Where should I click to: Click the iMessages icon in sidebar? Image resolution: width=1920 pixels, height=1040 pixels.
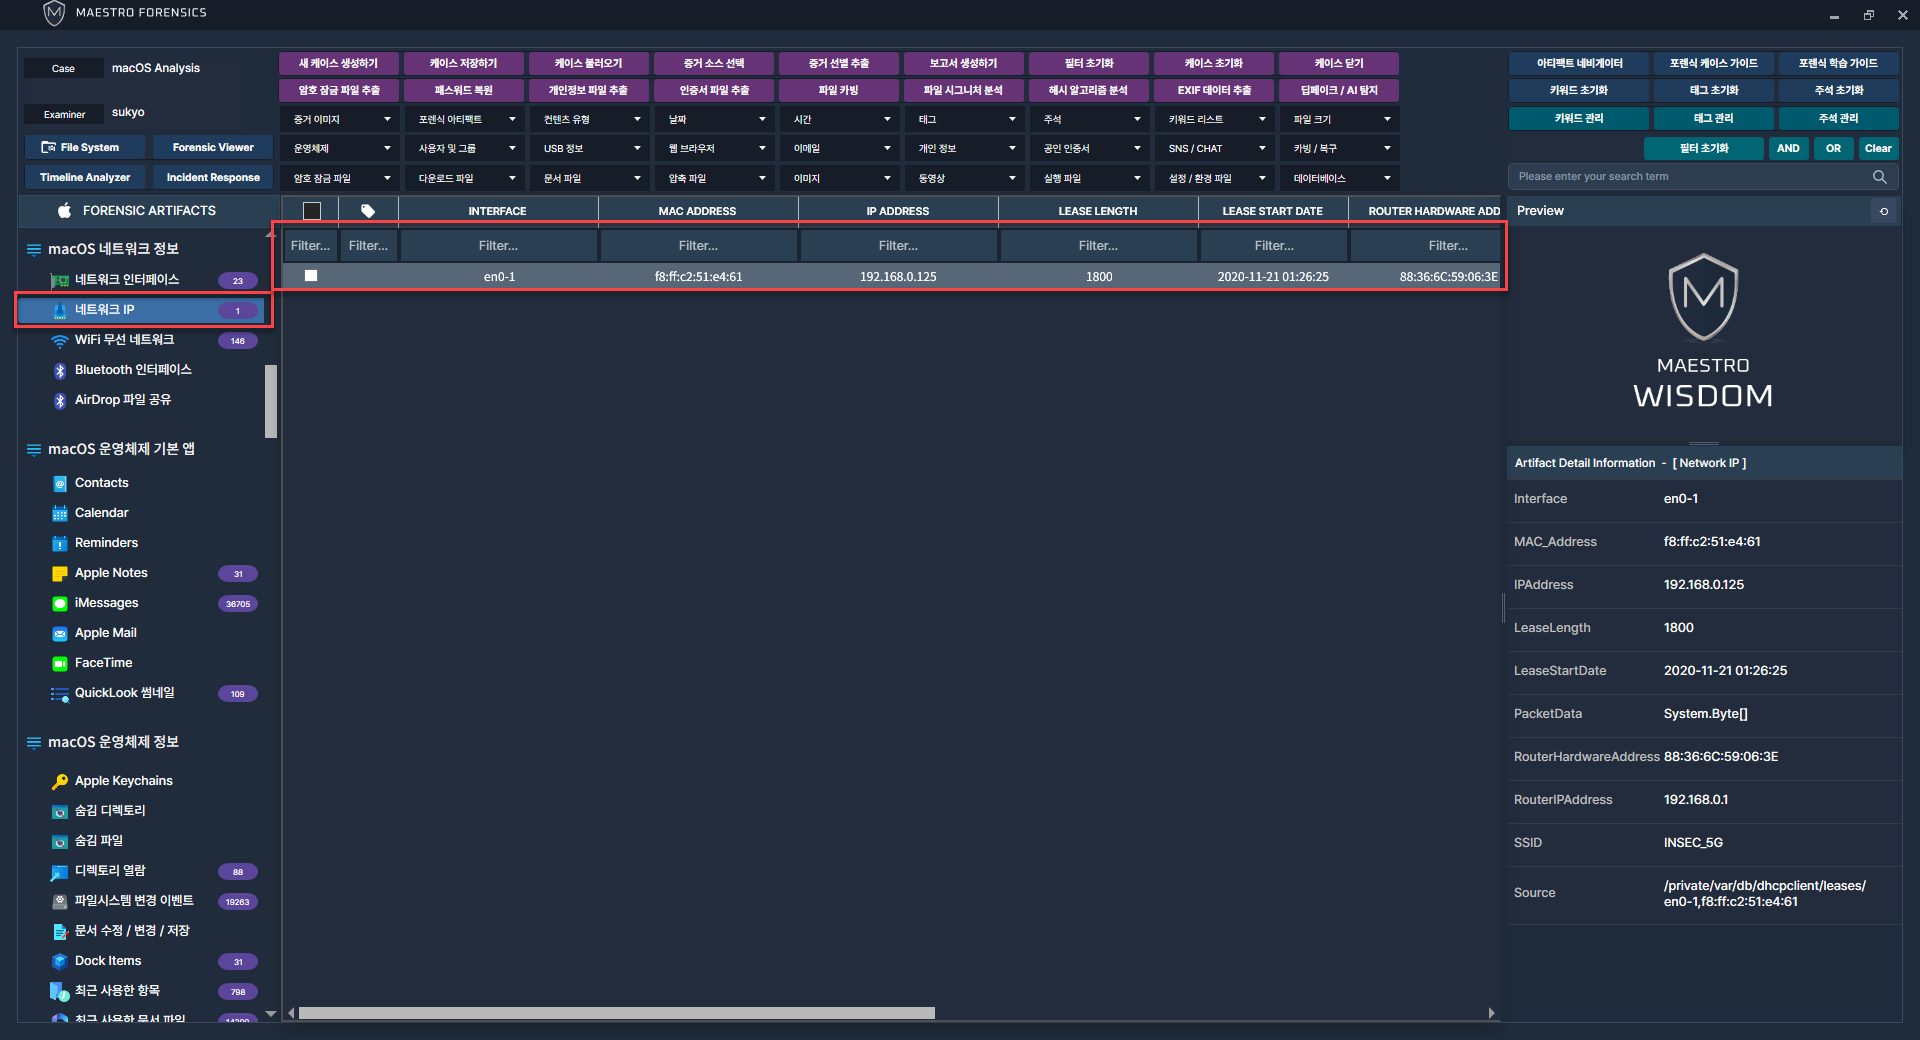[60, 604]
